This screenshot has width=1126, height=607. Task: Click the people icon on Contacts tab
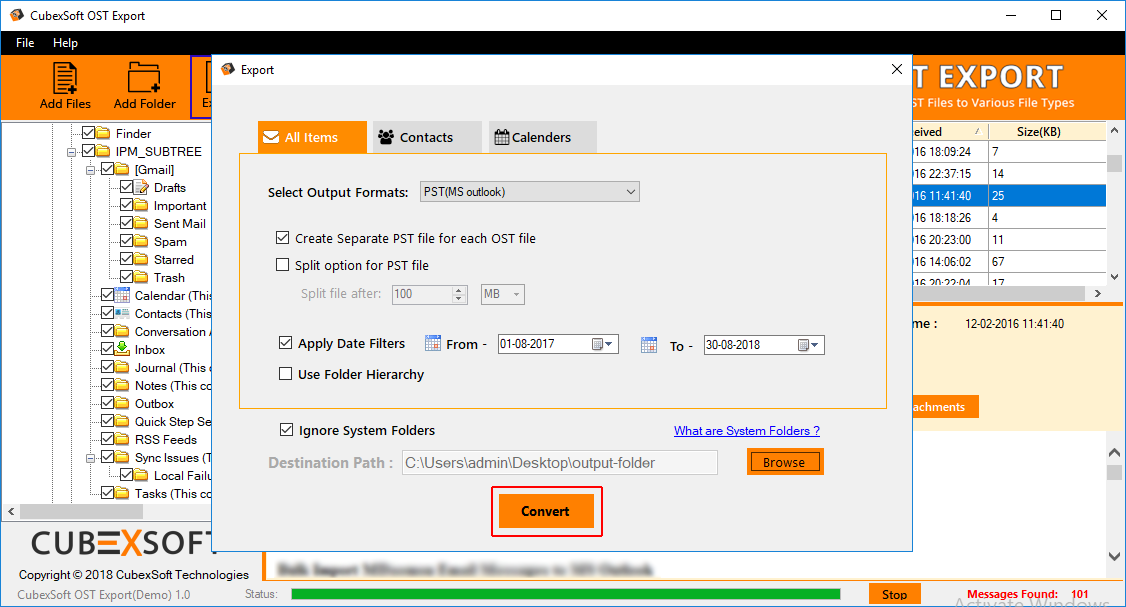click(x=386, y=137)
